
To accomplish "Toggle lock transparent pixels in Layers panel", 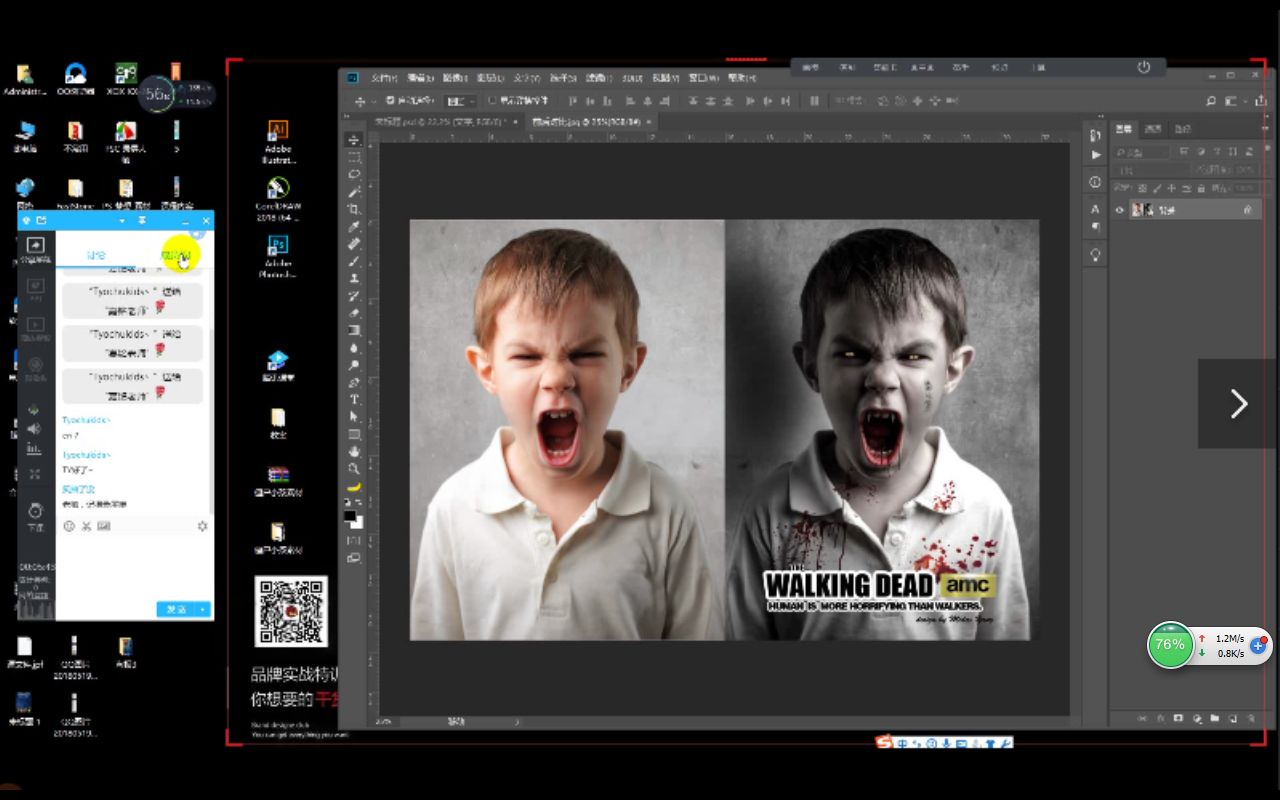I will 1143,188.
